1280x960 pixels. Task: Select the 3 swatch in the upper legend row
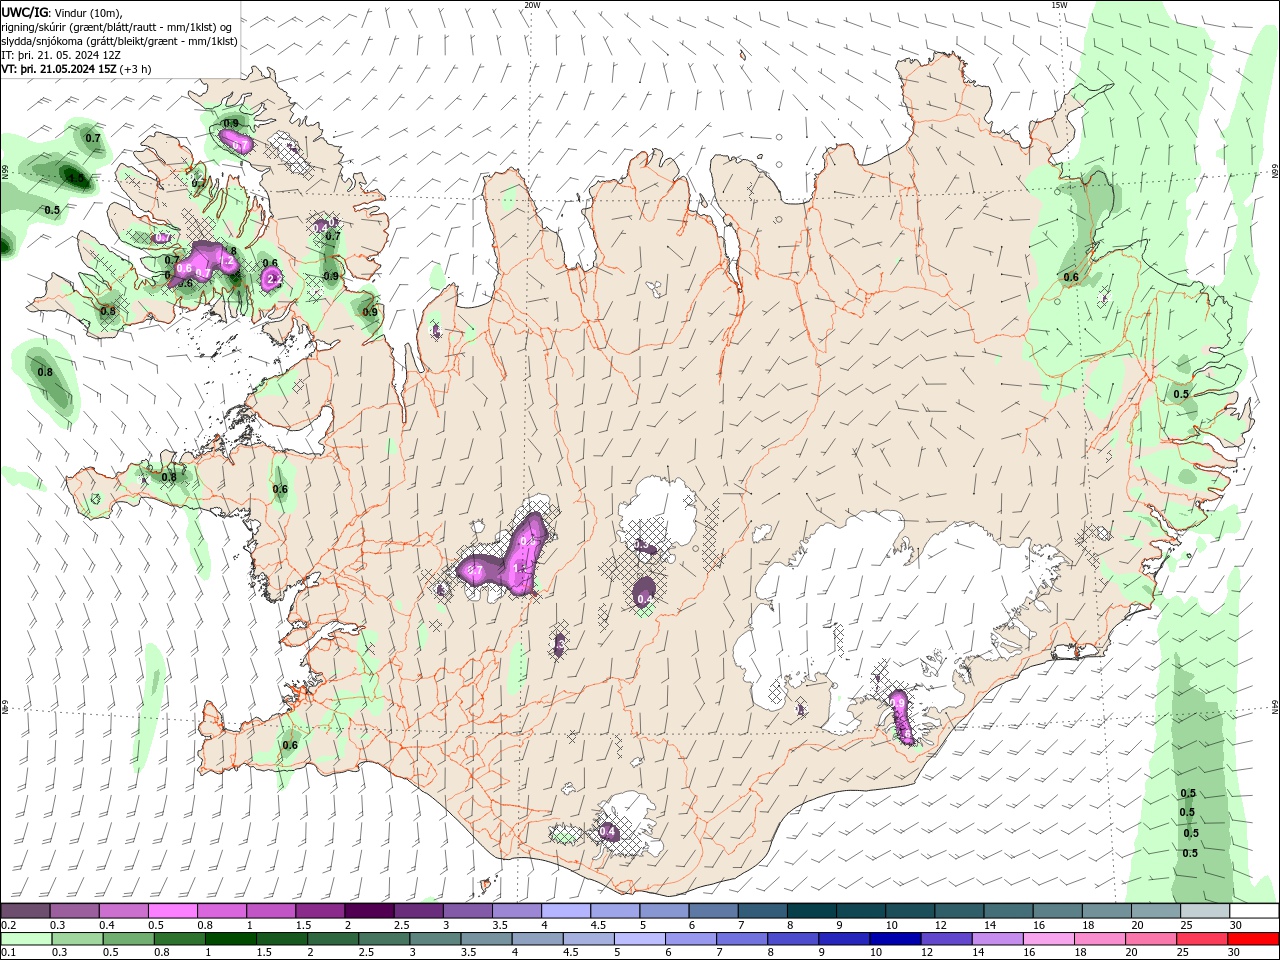[x=468, y=911]
